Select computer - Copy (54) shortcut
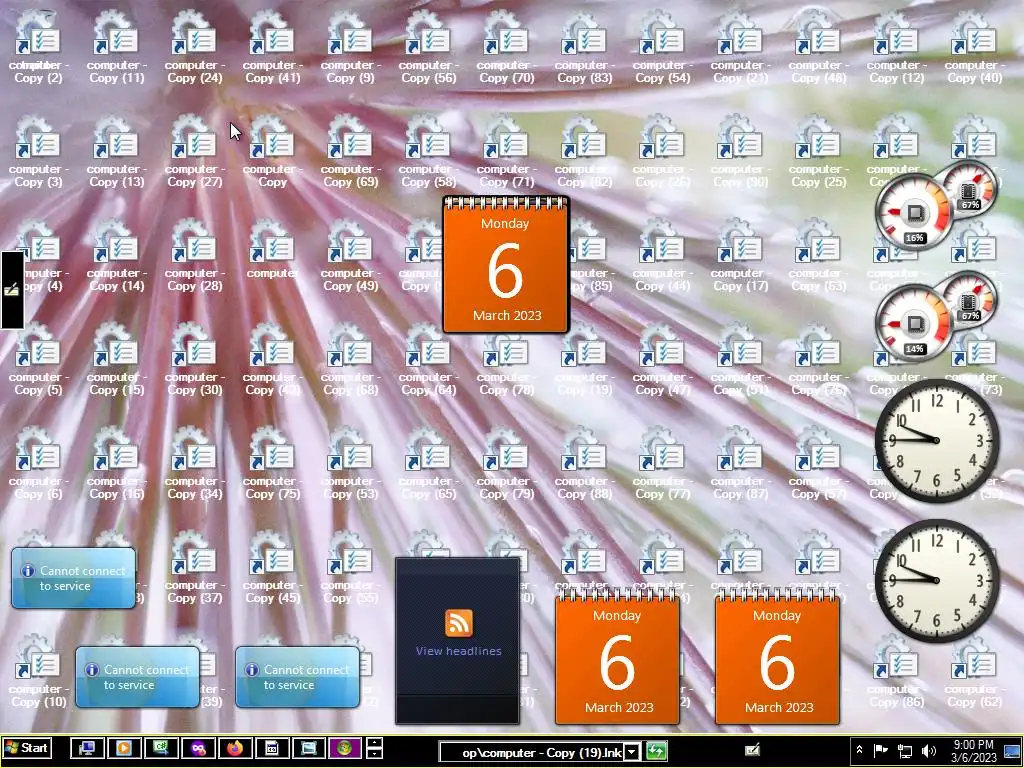This screenshot has width=1024, height=768. 662,48
